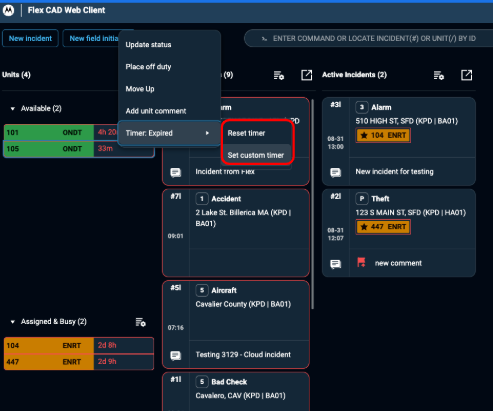
Task: Open the Aircraft incident #5I card
Action: 236,324
